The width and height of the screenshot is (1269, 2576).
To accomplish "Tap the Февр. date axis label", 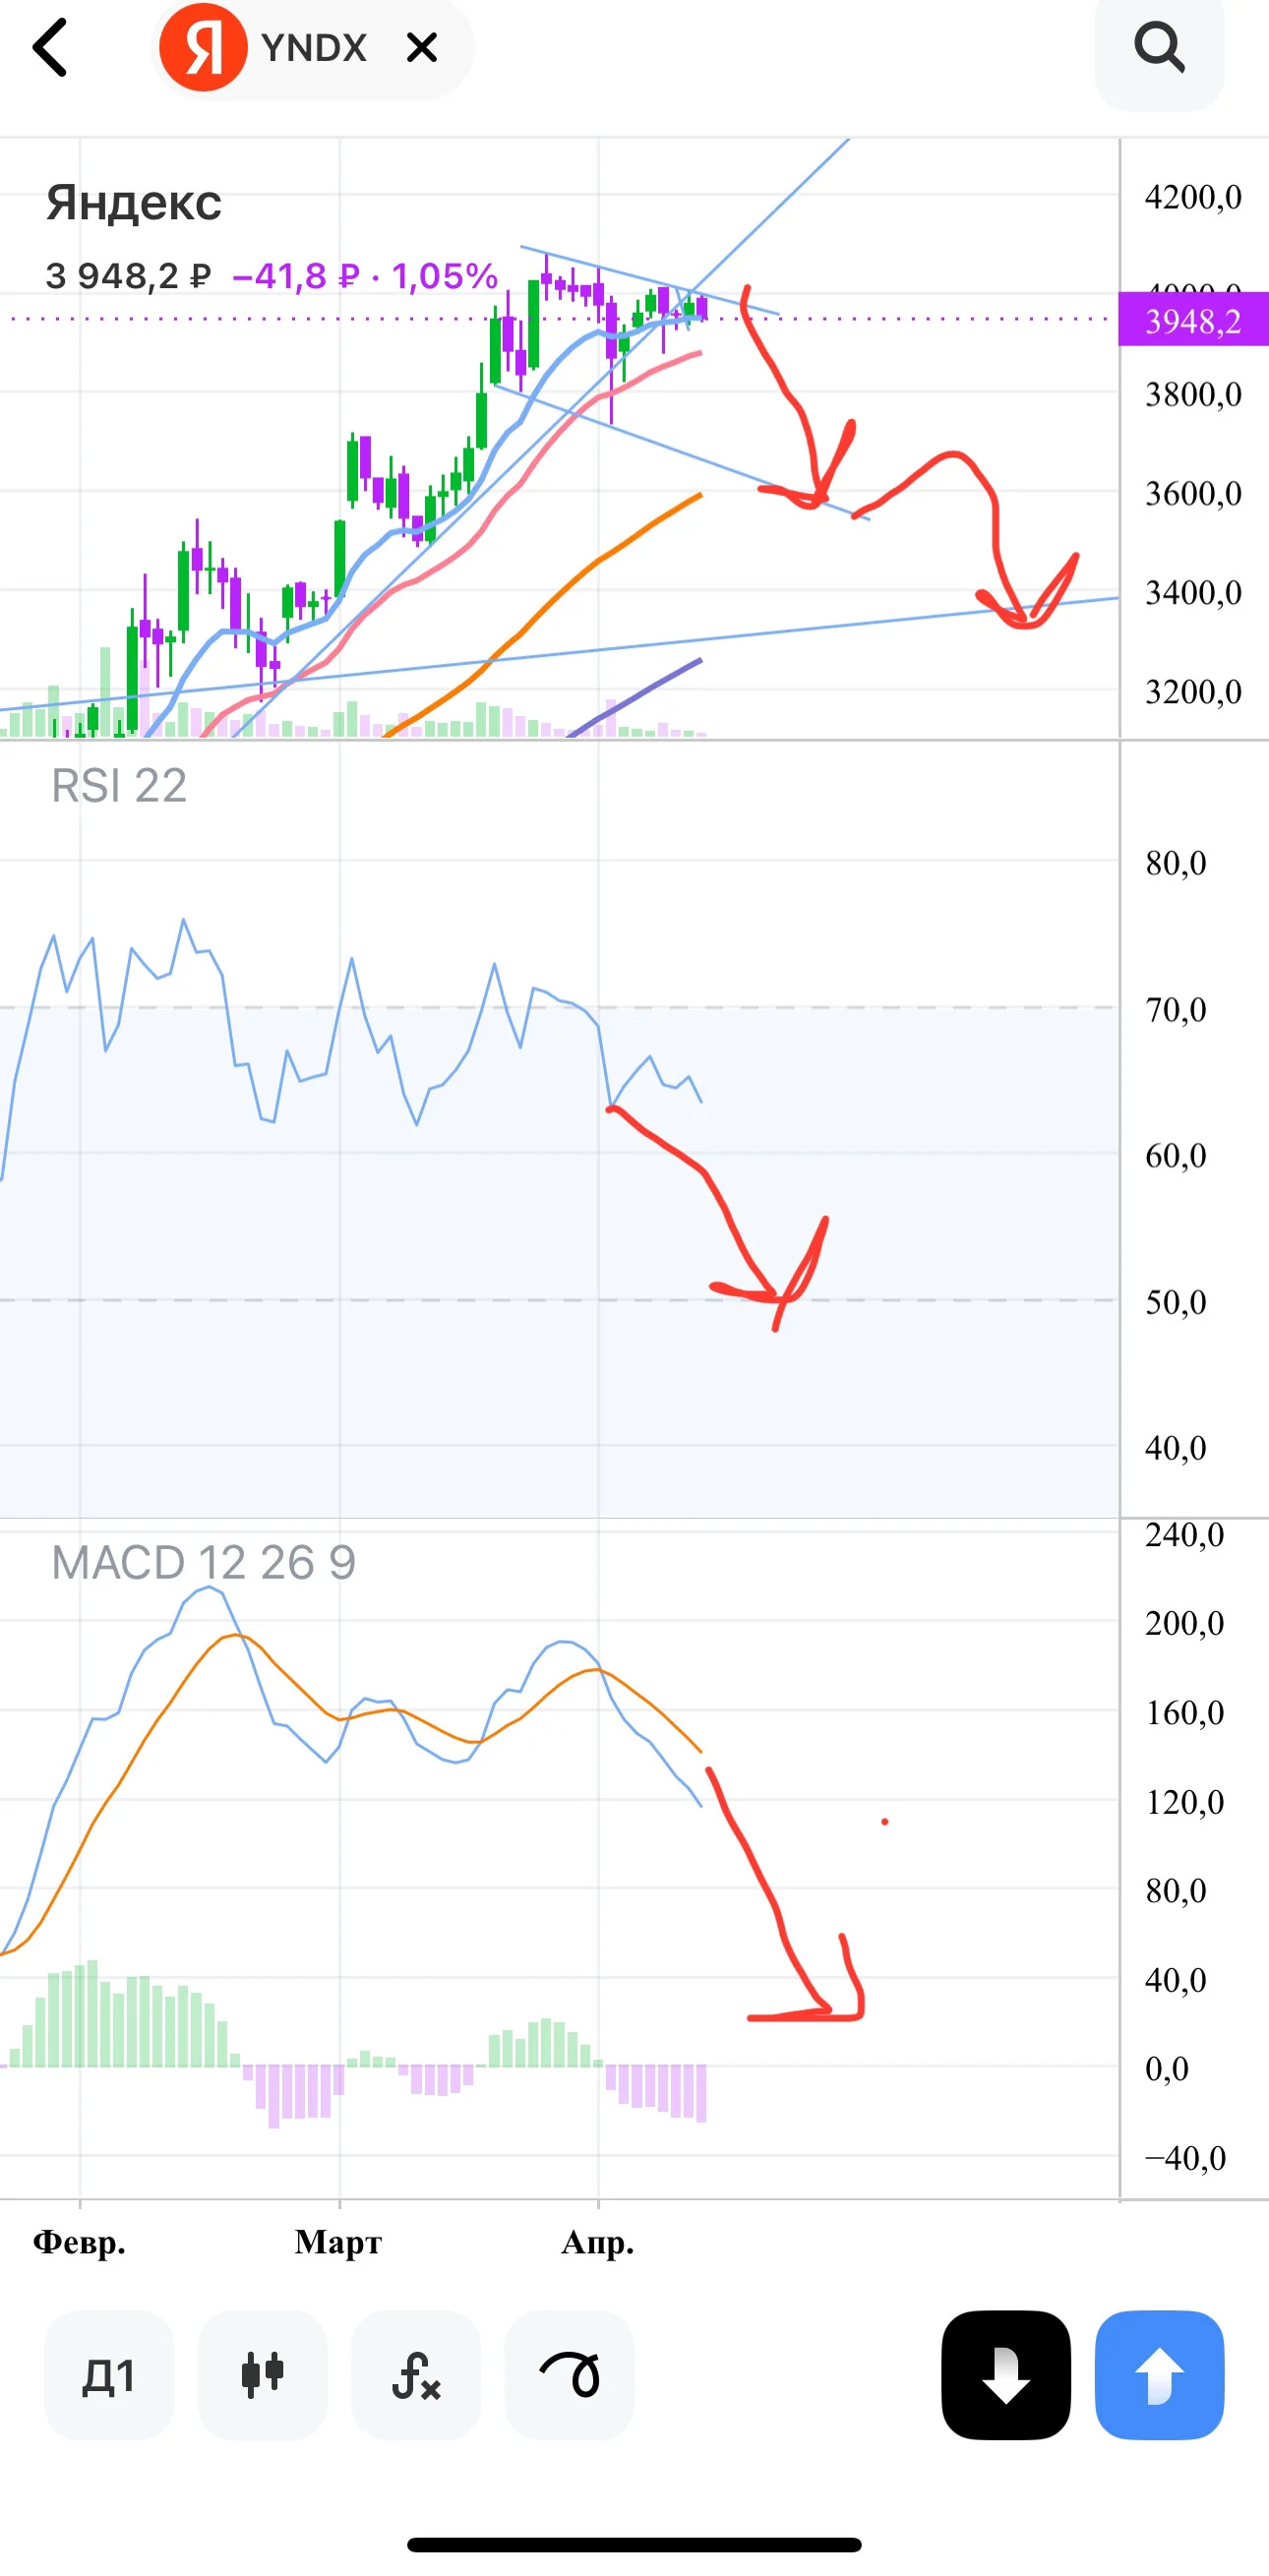I will point(80,2241).
